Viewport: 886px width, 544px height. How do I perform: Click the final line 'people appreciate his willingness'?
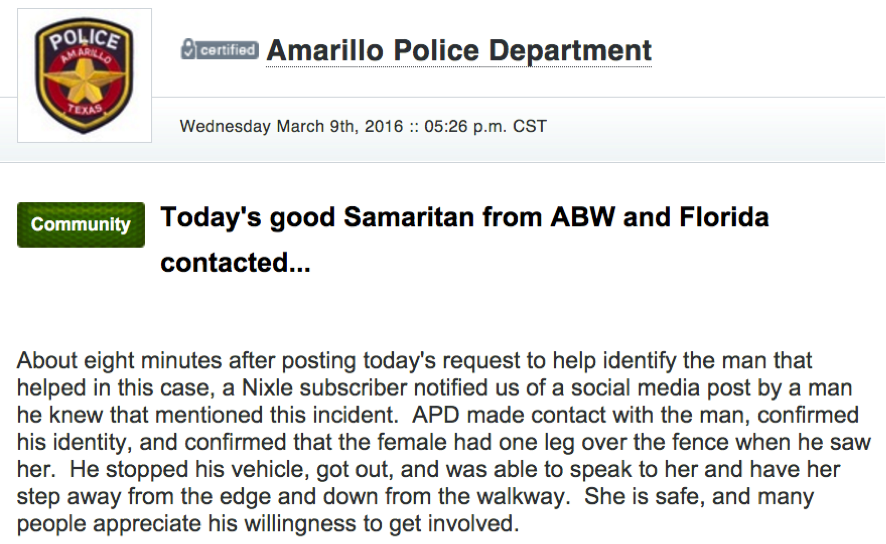(268, 523)
